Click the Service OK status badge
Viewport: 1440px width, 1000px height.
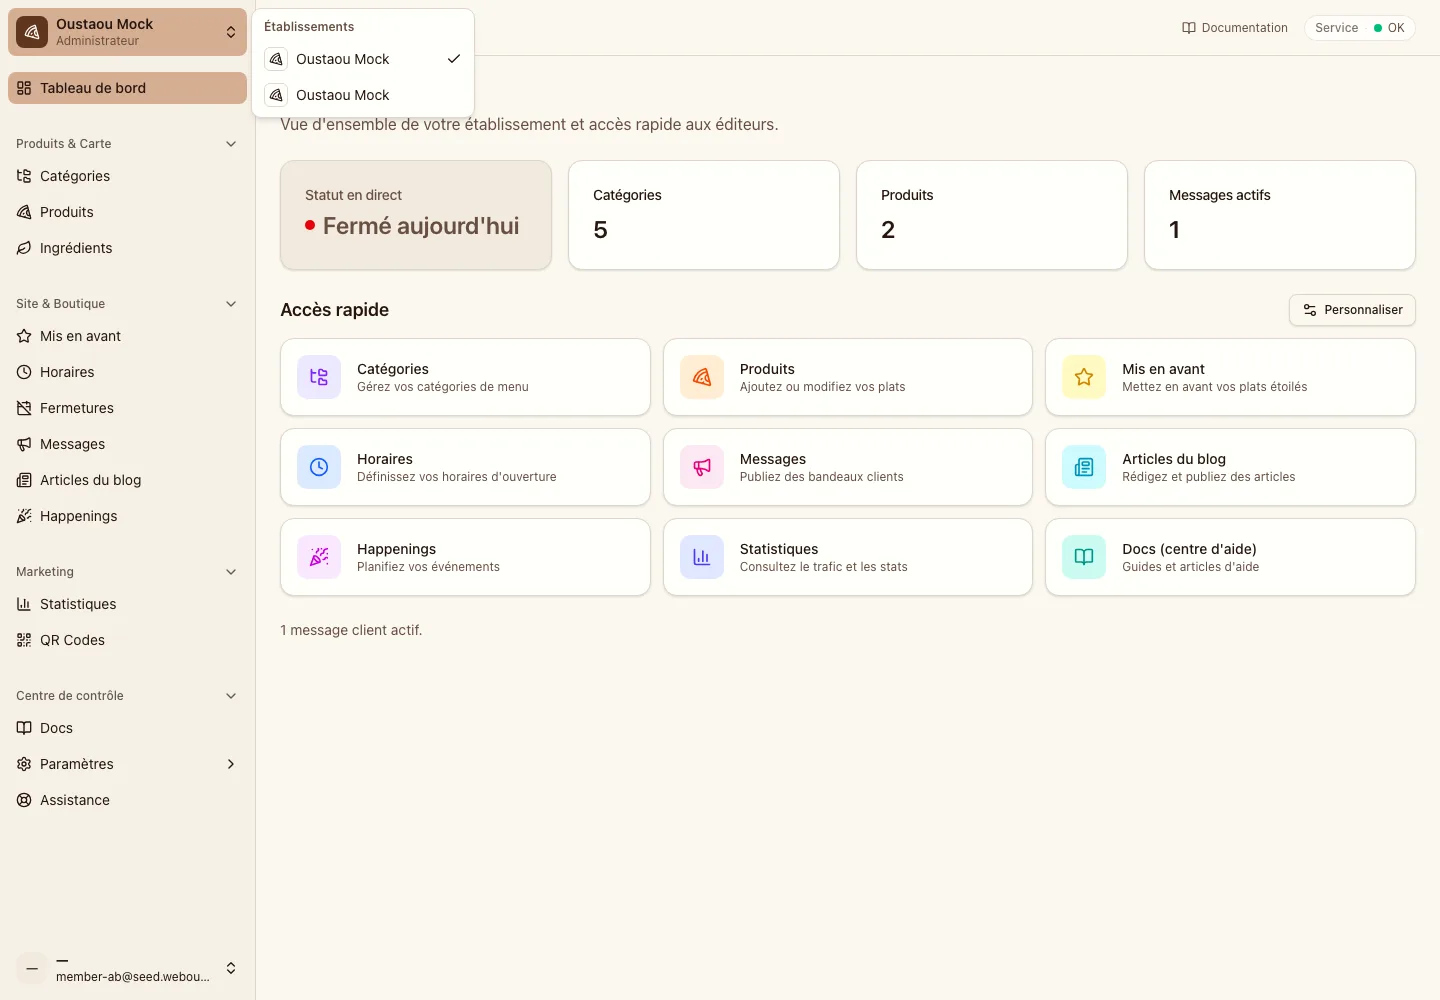(x=1360, y=28)
